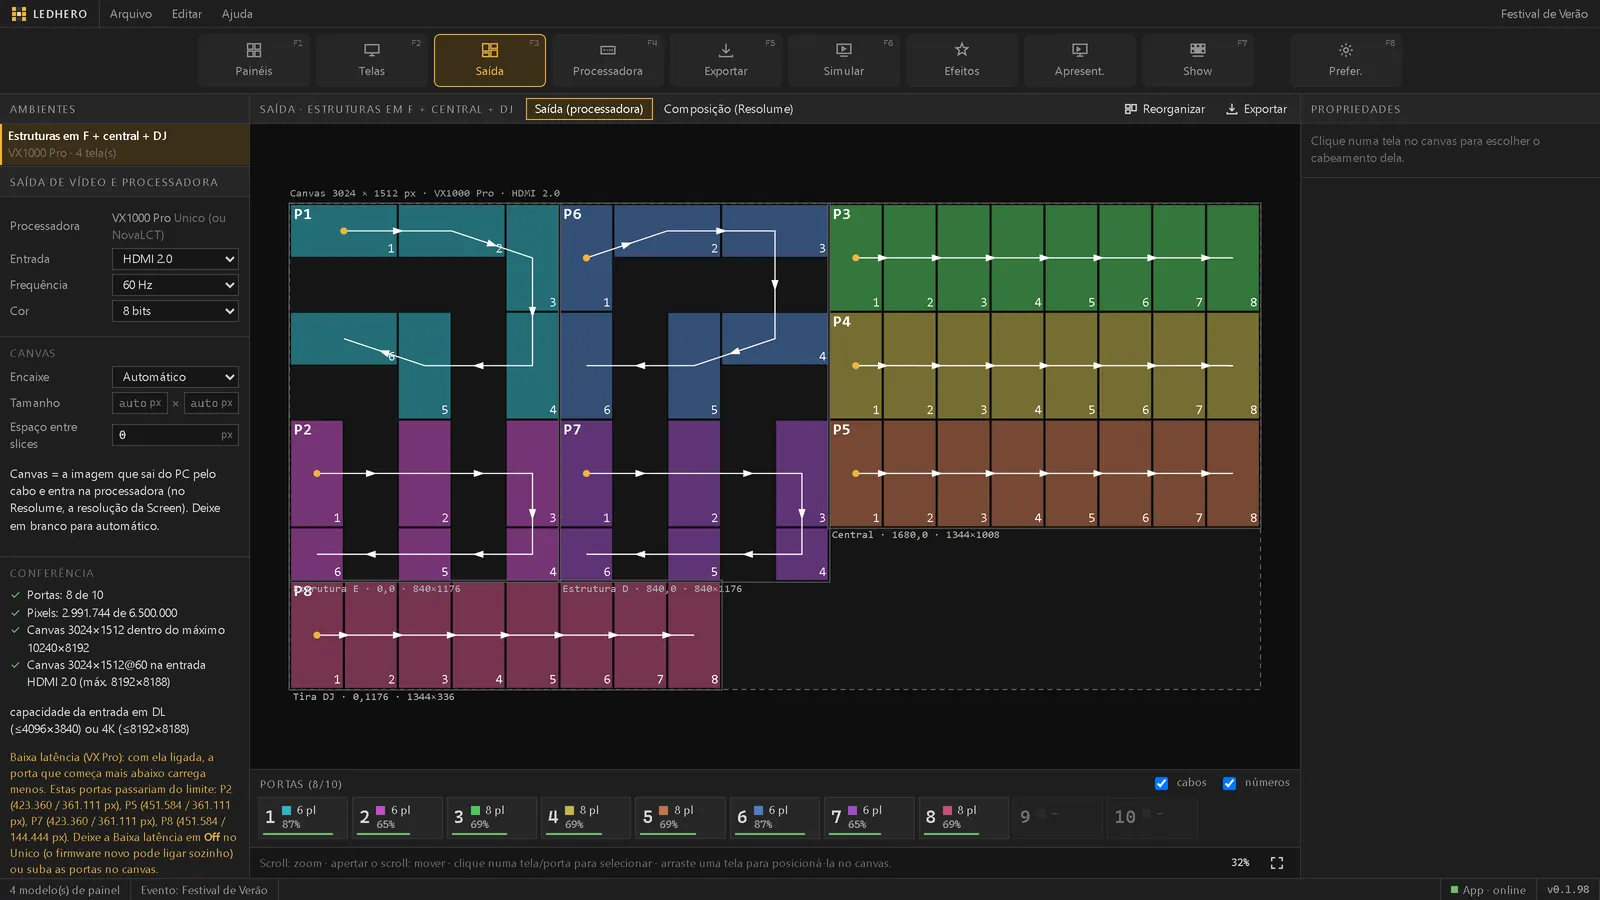Click the 32% zoom indicator
1600x900 pixels.
pyautogui.click(x=1240, y=863)
